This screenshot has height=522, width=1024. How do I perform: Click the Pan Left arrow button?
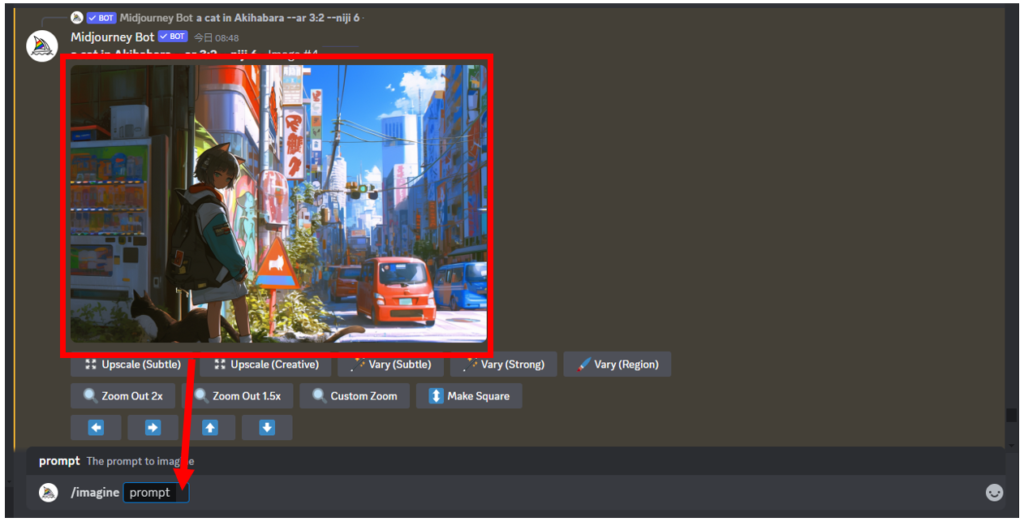[96, 428]
